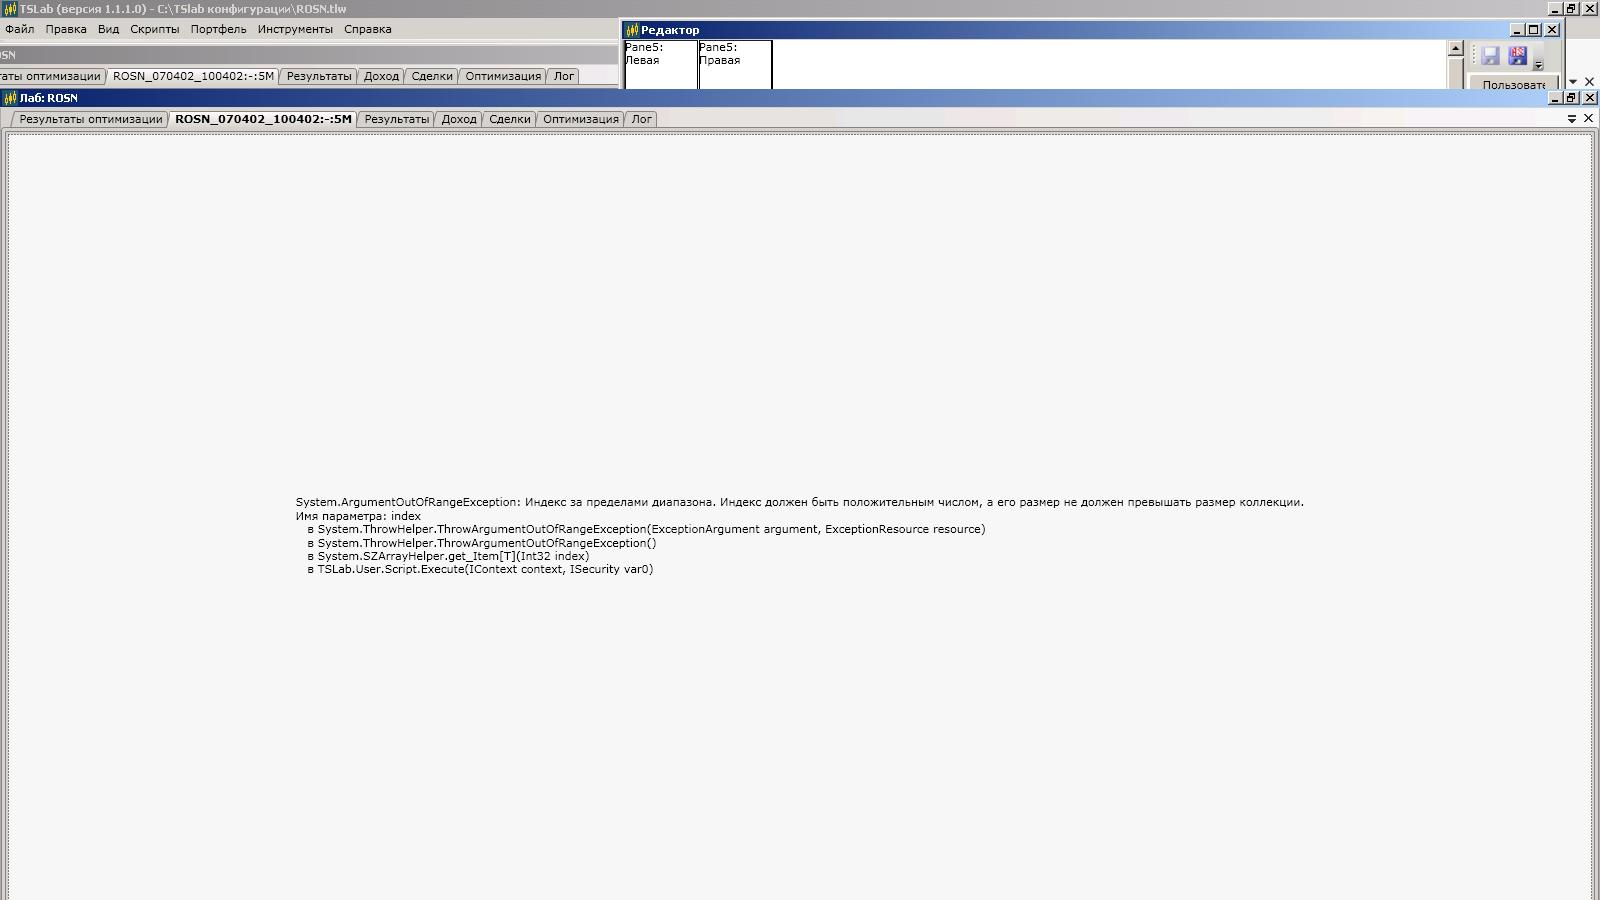This screenshot has width=1600, height=900.
Task: Select the partially hidden оптимизации tab in background panel
Action: click(x=51, y=76)
